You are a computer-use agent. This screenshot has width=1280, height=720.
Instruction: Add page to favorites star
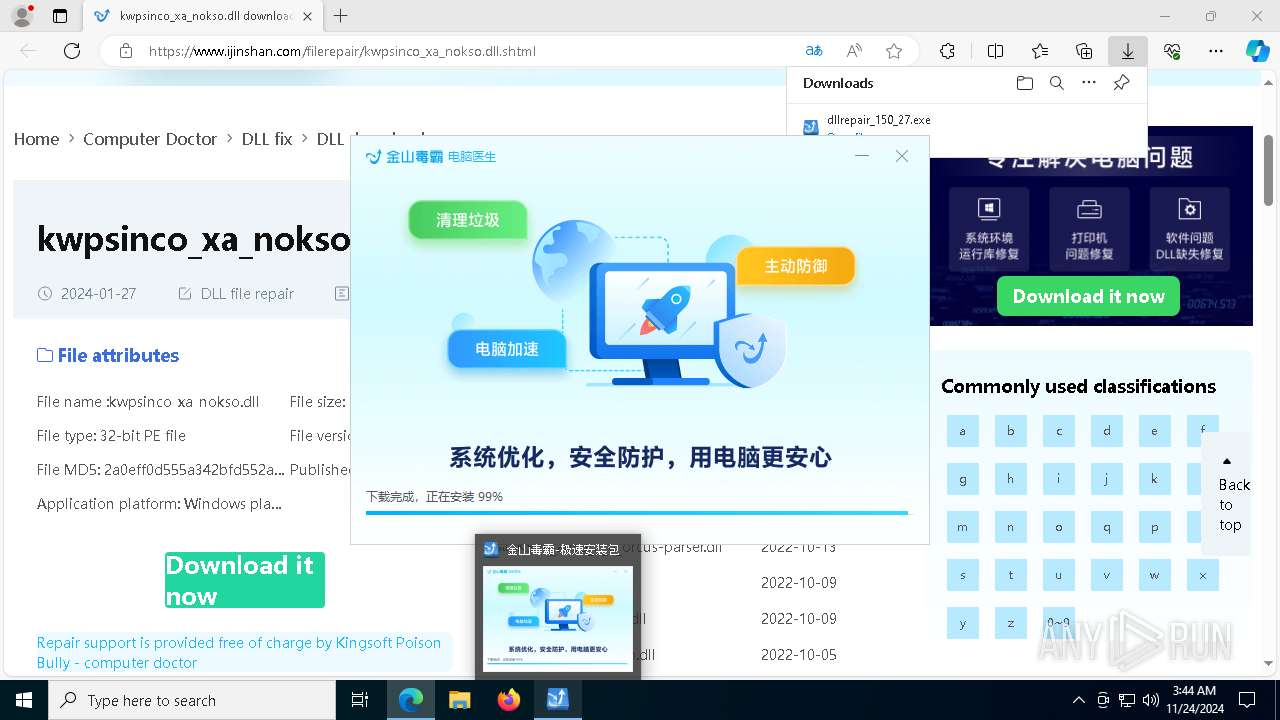click(894, 51)
